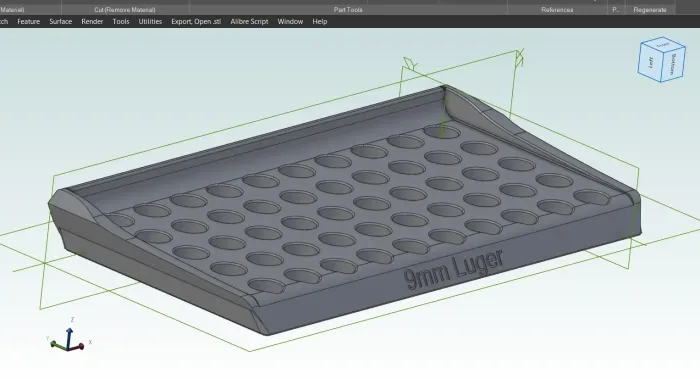Open the Surface menu
This screenshot has width=700, height=379.
(x=61, y=21)
